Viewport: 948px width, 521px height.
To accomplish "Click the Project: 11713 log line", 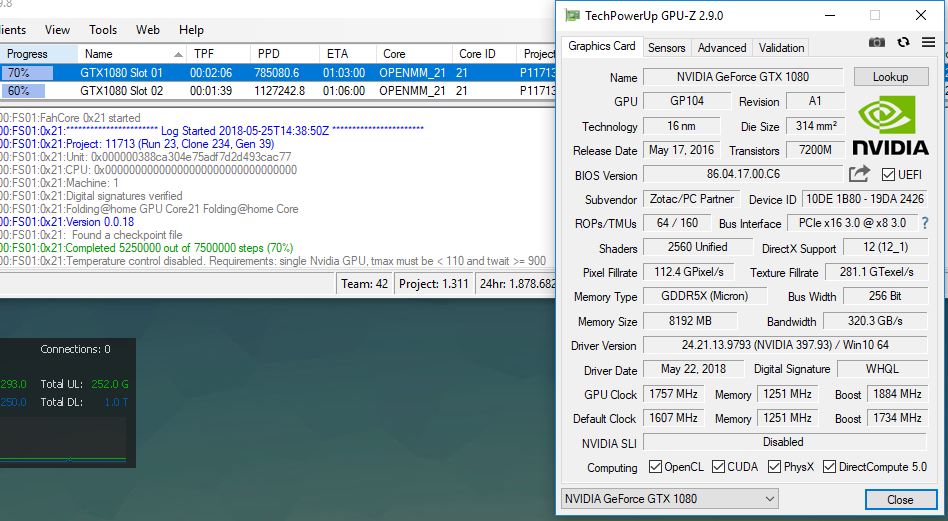I will (137, 144).
